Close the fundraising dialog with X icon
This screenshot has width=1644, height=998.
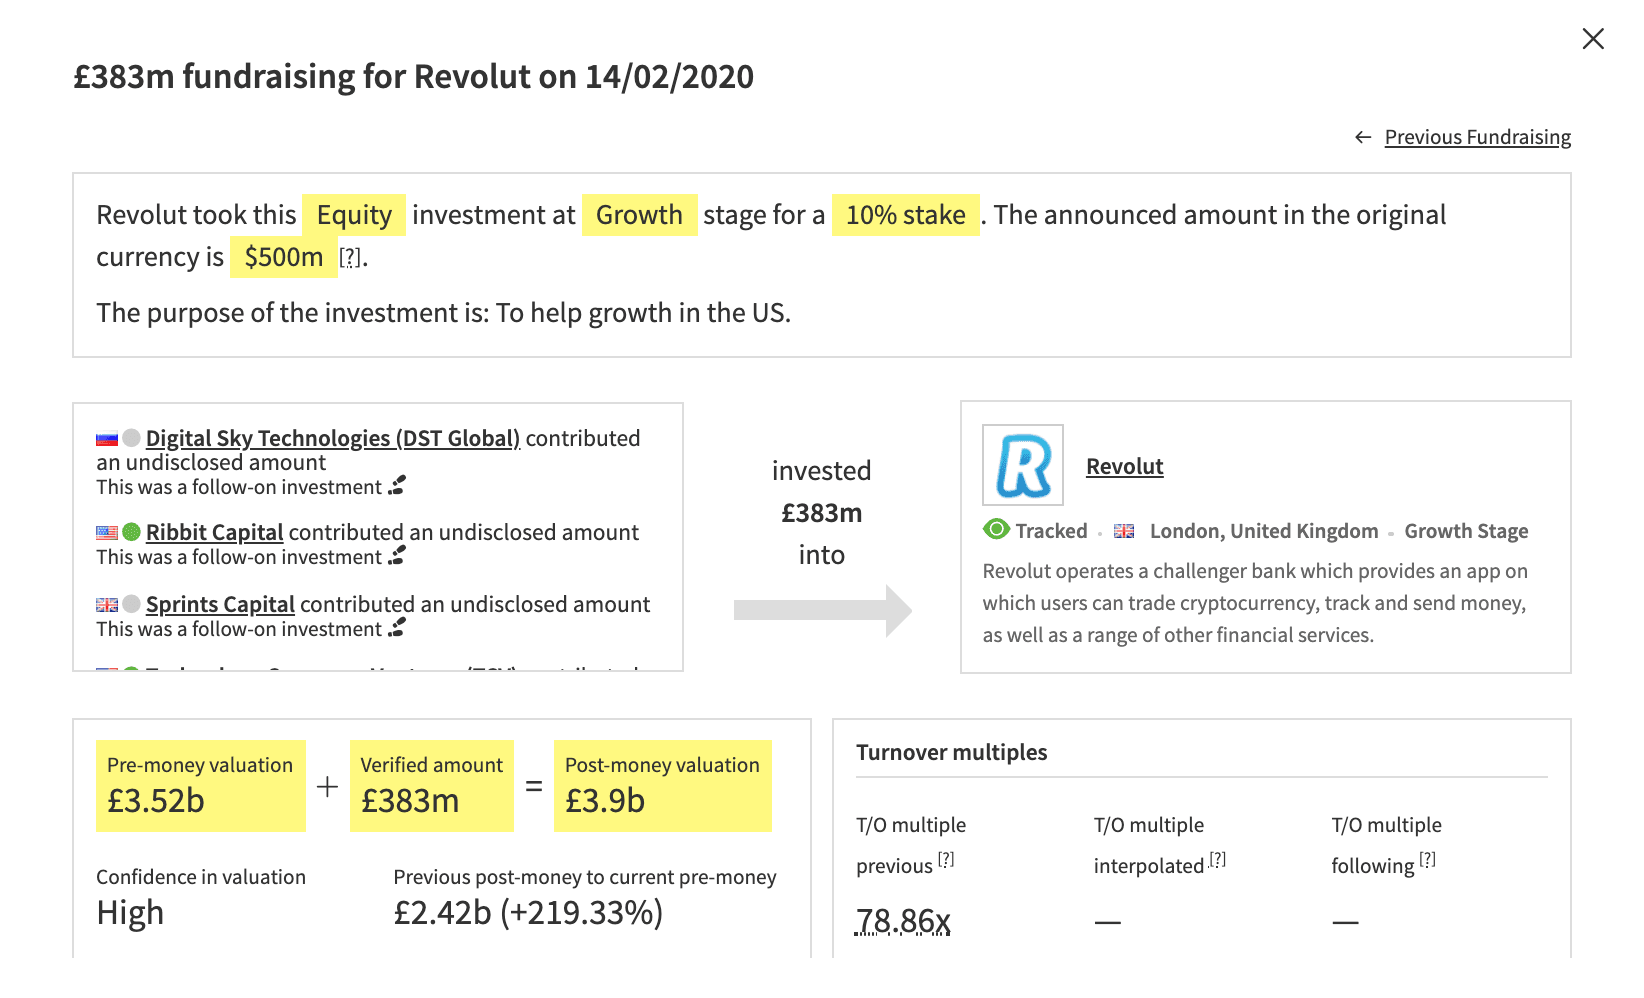[1593, 39]
